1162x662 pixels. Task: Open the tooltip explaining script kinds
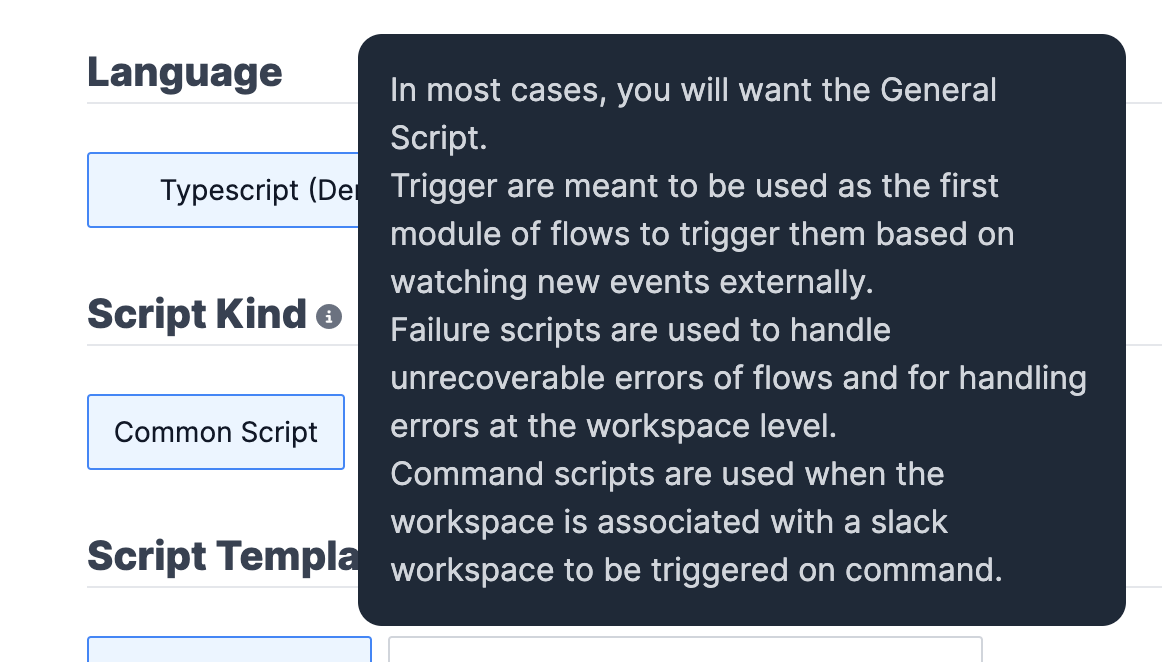330,318
